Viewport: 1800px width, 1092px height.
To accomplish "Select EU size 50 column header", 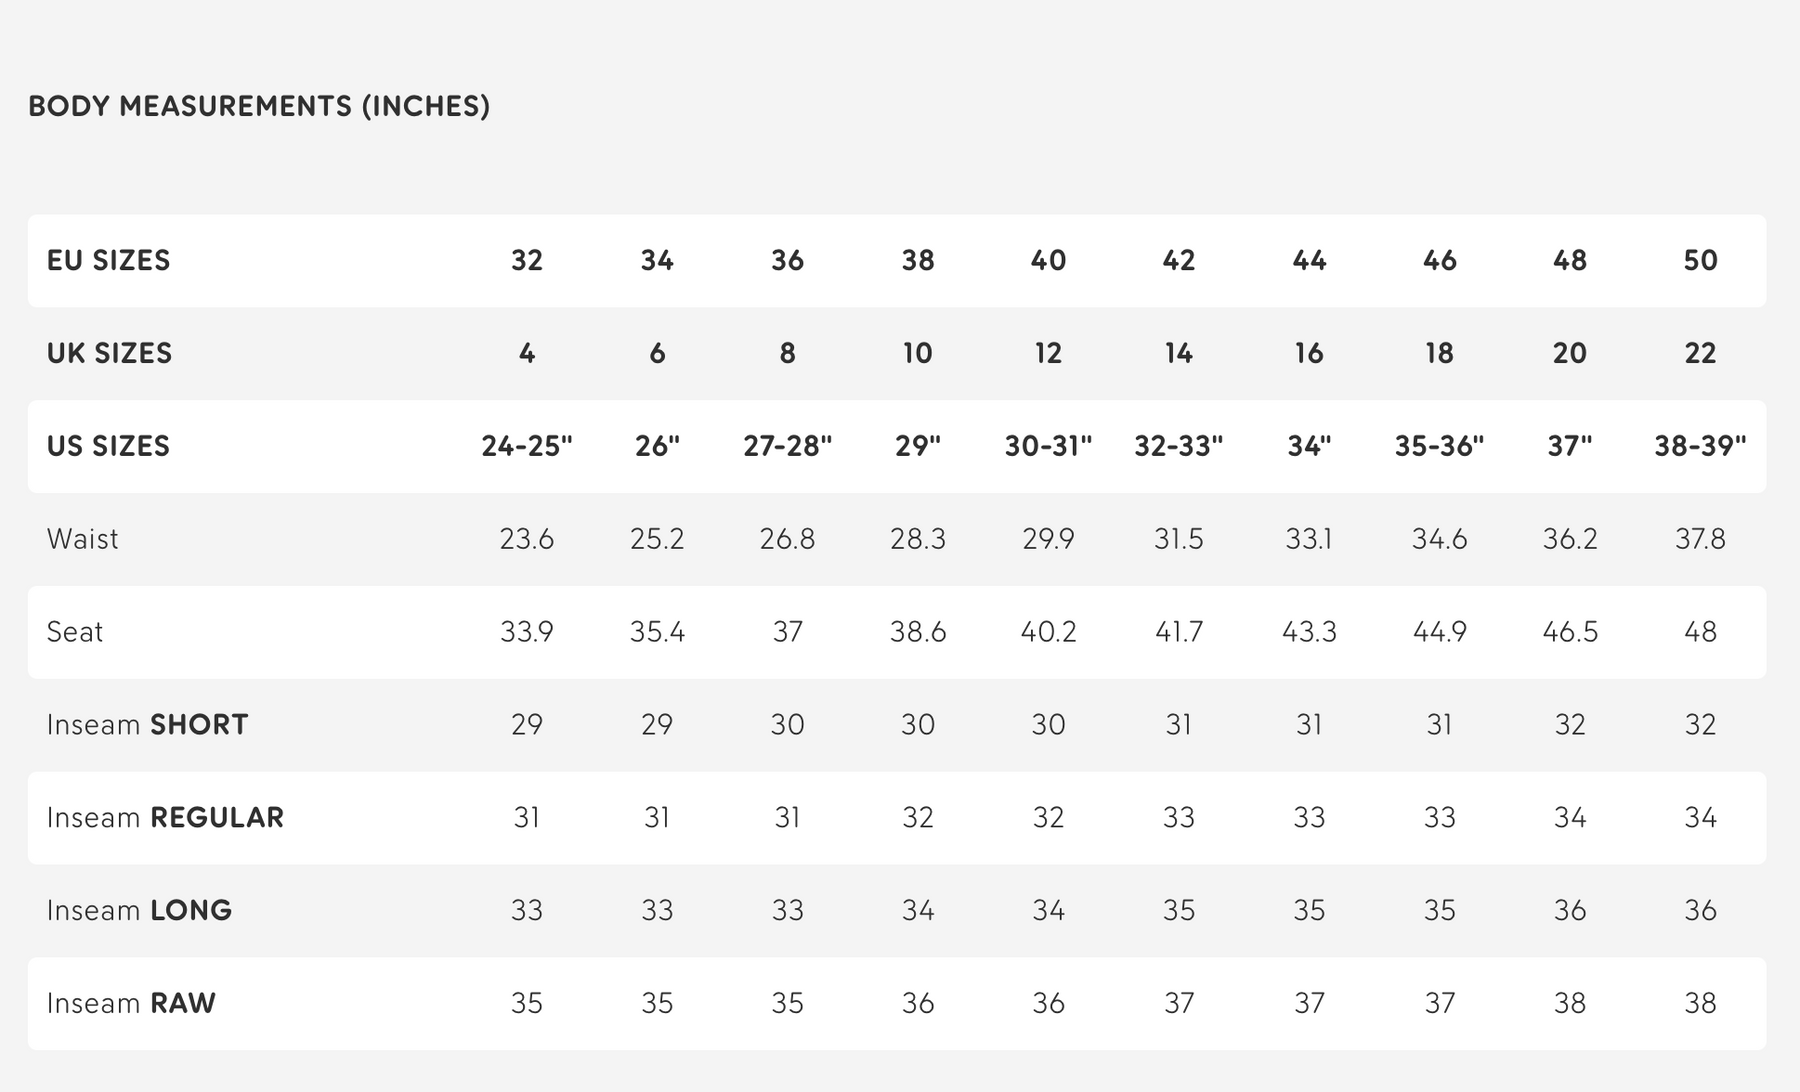I will point(1700,261).
